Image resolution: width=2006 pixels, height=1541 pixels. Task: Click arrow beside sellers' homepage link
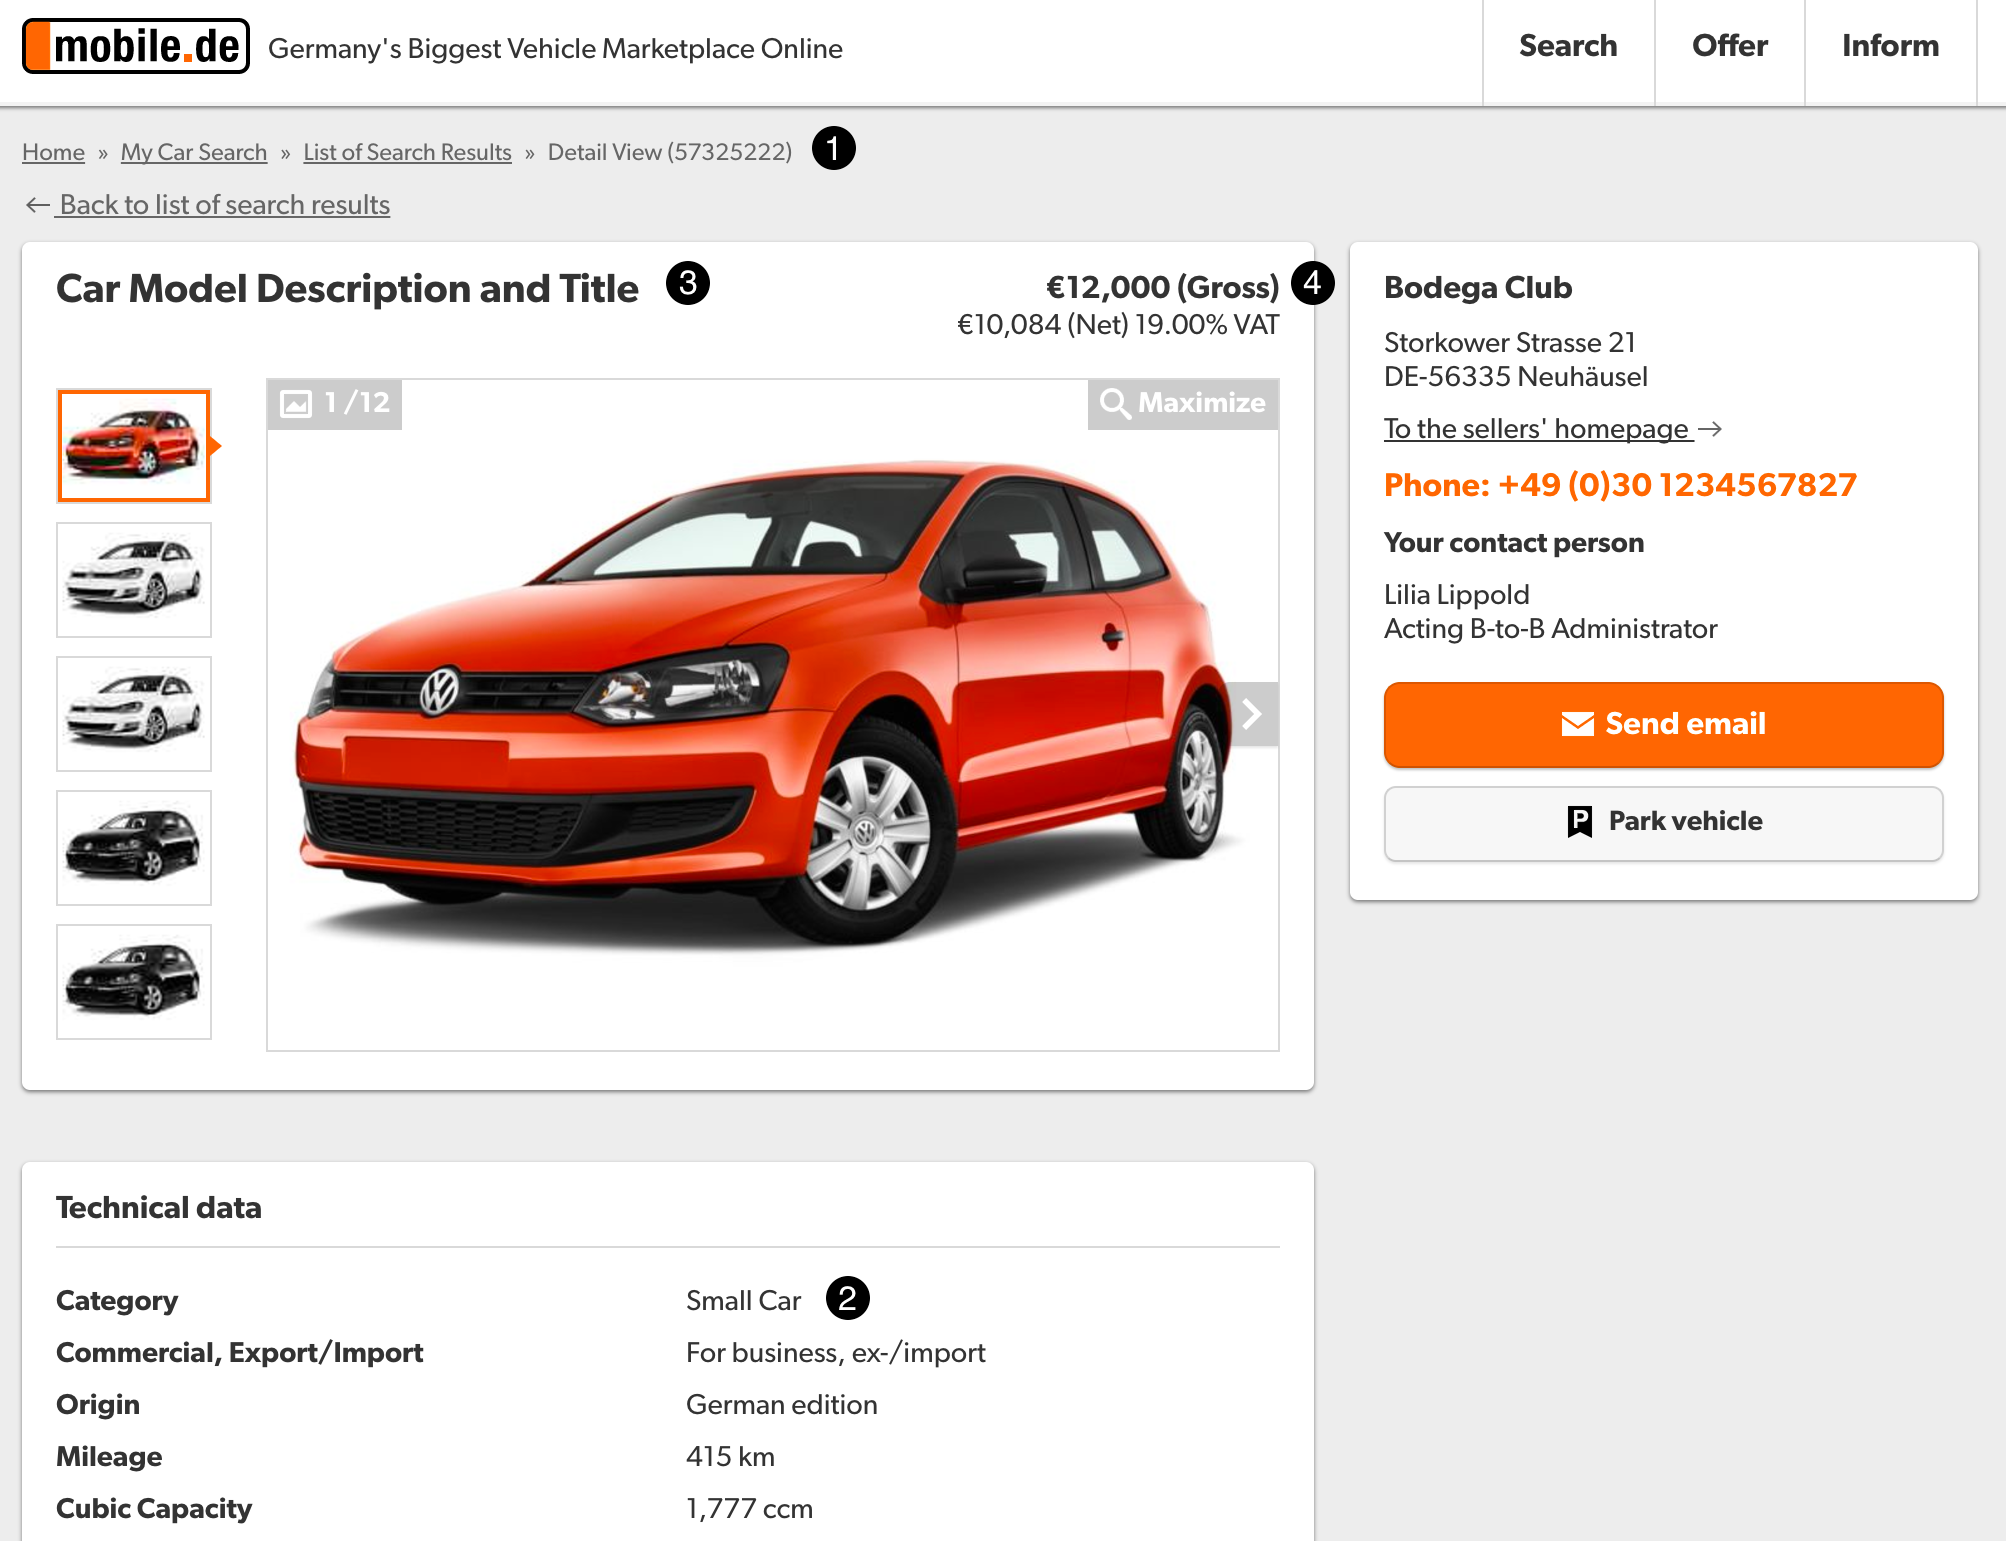click(1710, 429)
